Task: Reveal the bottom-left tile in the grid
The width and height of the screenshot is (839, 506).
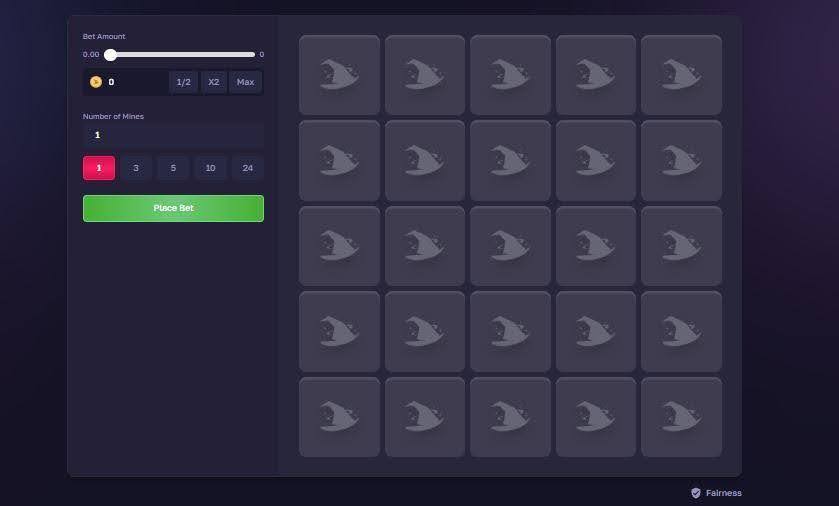Action: [339, 417]
